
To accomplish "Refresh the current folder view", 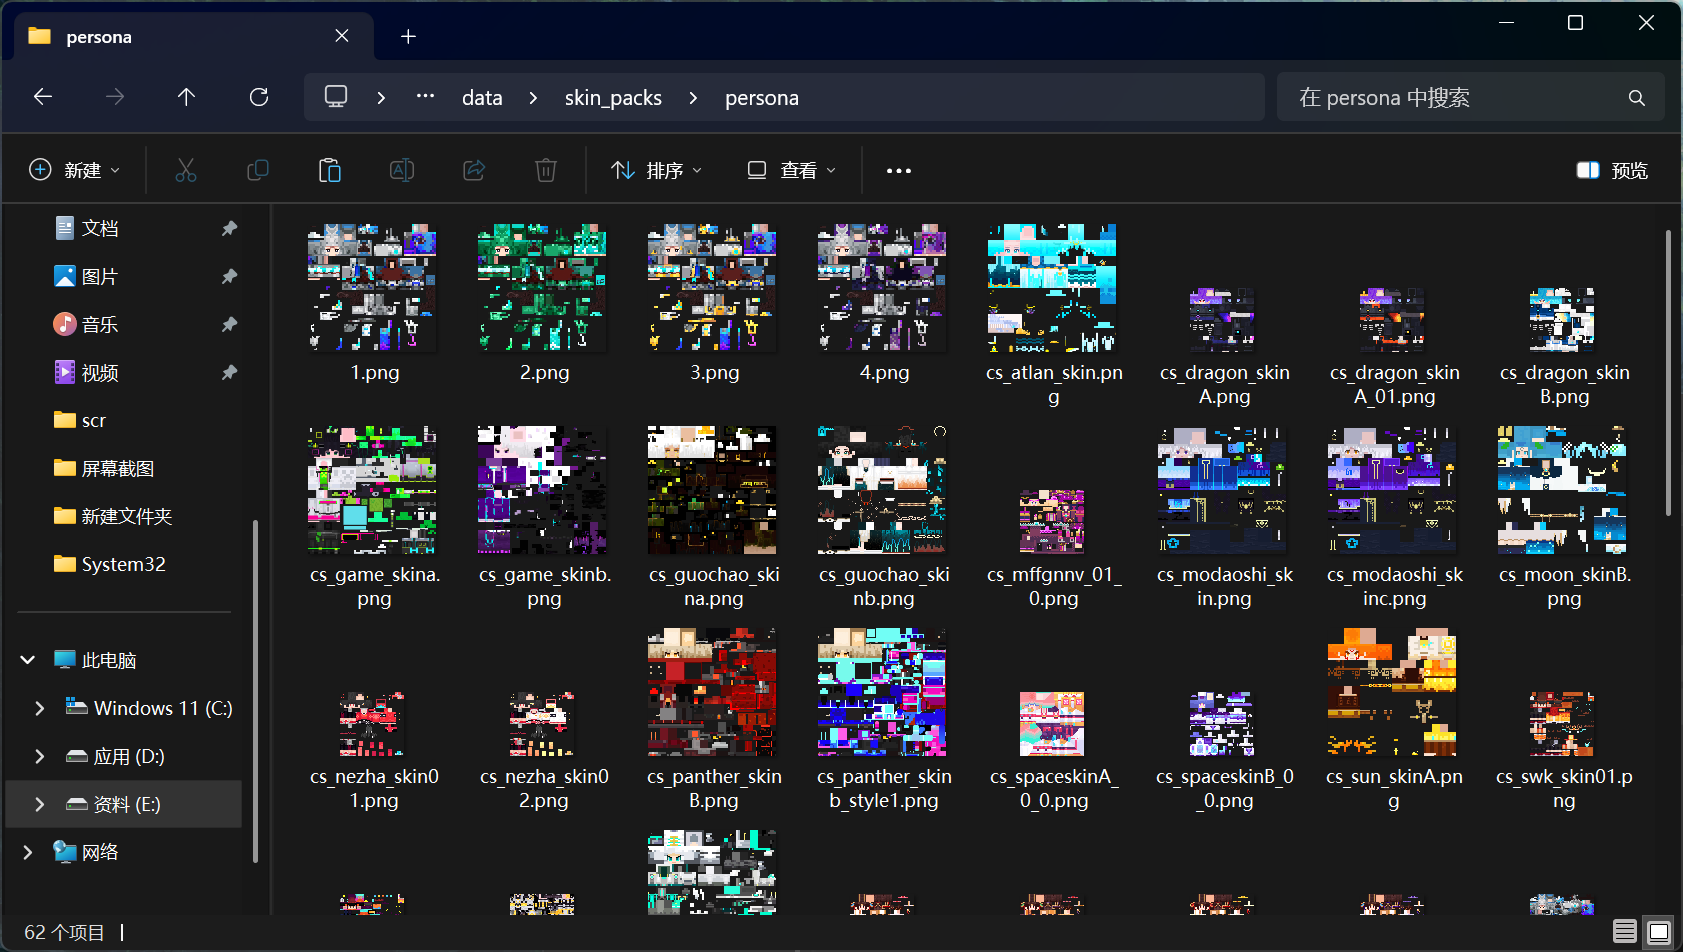I will coord(259,97).
